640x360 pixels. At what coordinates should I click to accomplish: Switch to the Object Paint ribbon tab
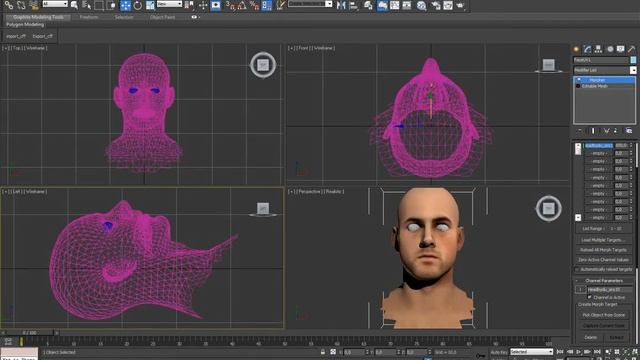[162, 17]
